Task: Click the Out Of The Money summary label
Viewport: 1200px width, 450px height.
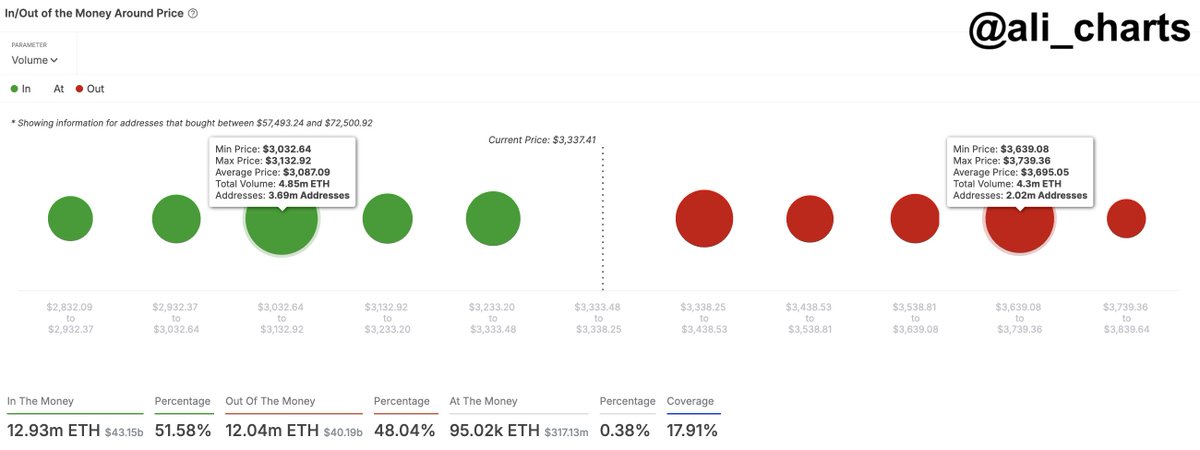Action: pyautogui.click(x=271, y=401)
